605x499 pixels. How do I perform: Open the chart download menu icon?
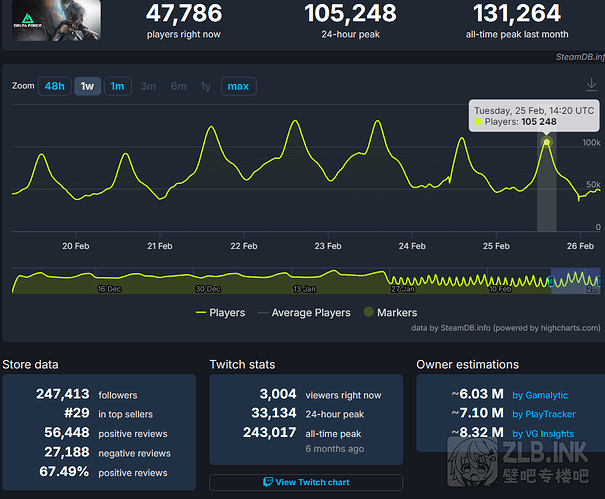[591, 86]
